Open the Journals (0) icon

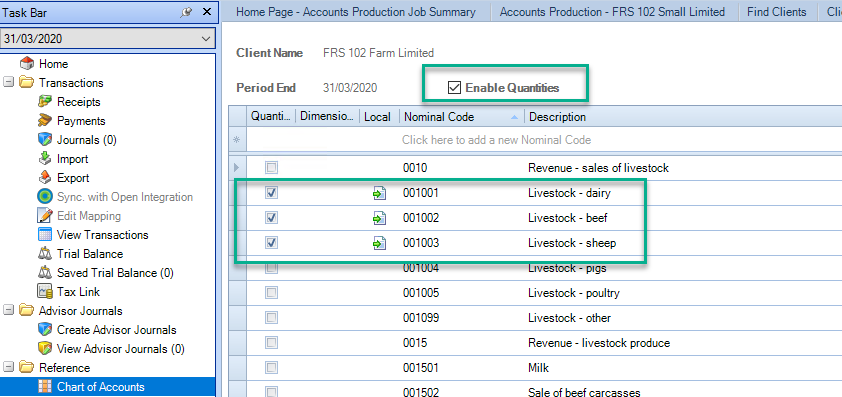coord(45,140)
